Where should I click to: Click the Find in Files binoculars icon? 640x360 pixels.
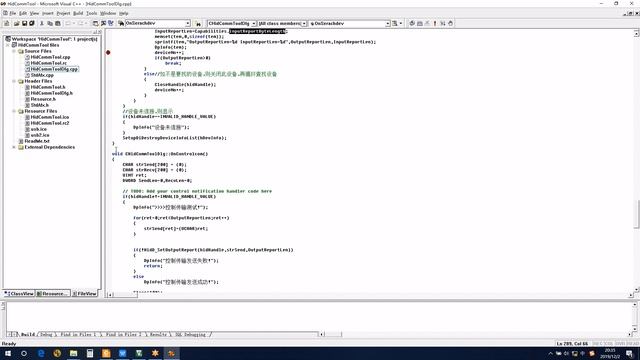(x=121, y=24)
